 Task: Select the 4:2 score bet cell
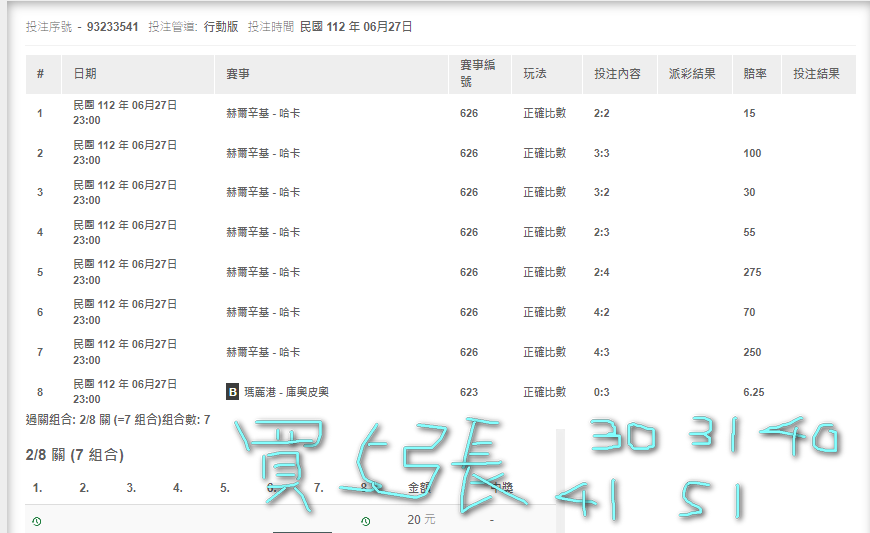tap(601, 312)
